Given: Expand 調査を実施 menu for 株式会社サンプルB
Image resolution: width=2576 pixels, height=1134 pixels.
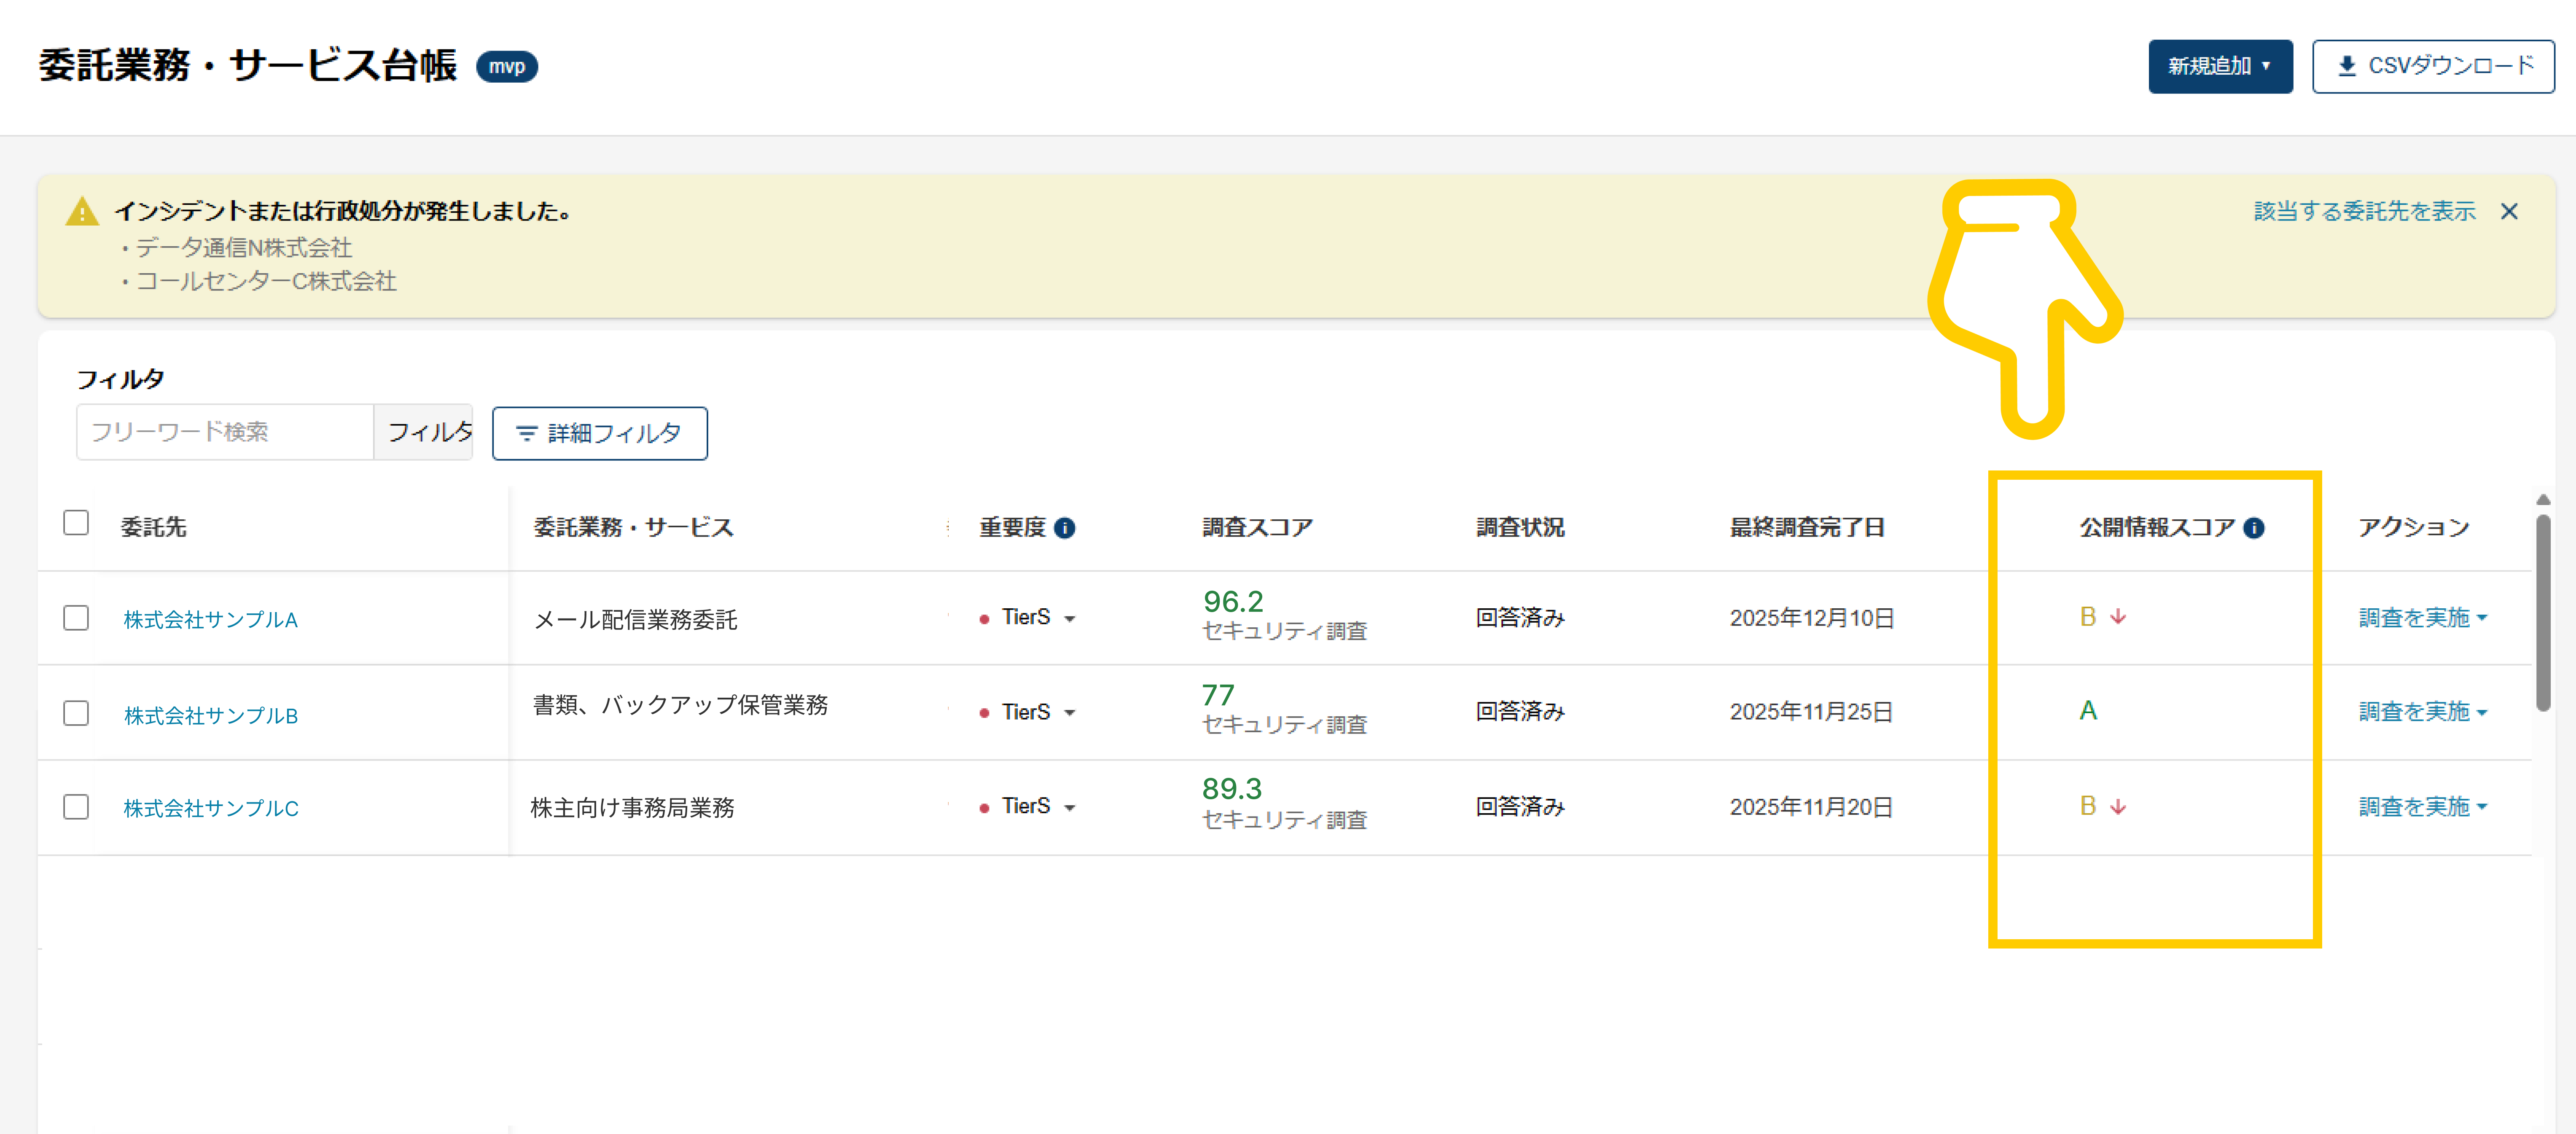Looking at the screenshot, I should point(2423,712).
